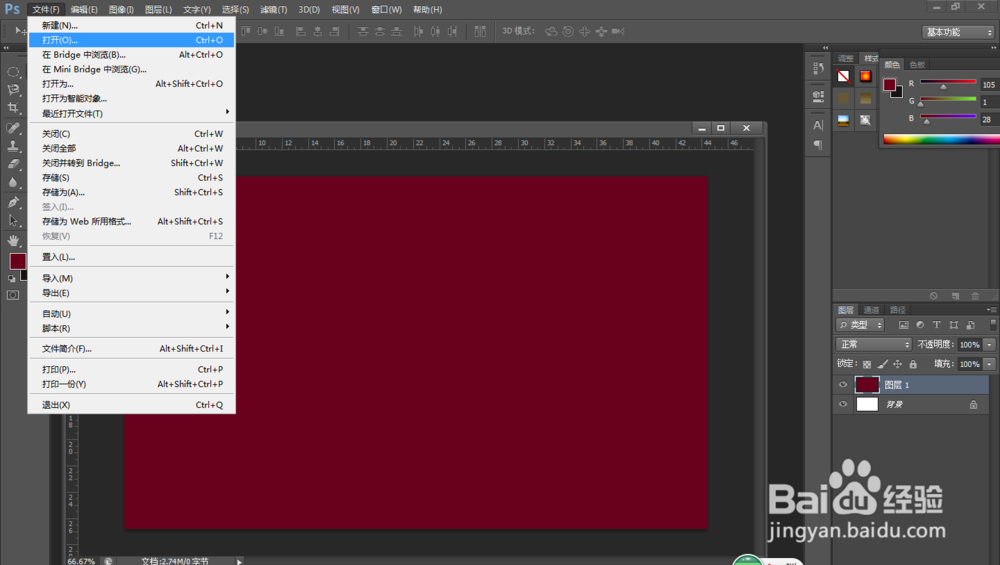Open the 正常 blend mode dropdown

tap(874, 344)
